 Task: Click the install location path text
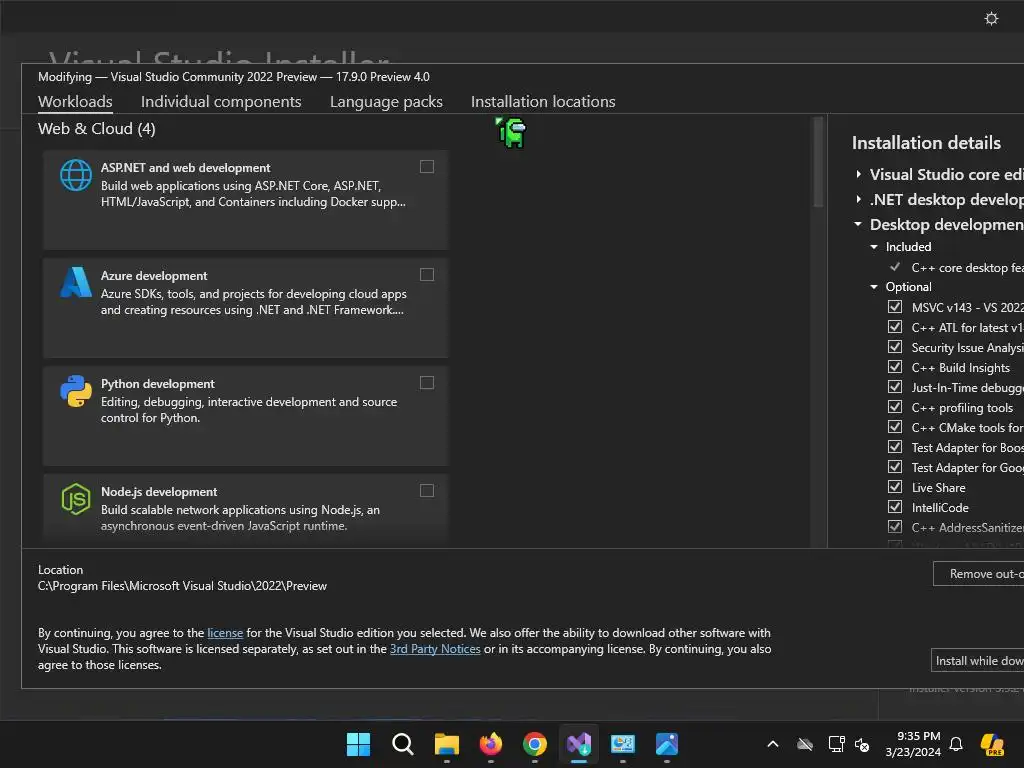point(182,586)
